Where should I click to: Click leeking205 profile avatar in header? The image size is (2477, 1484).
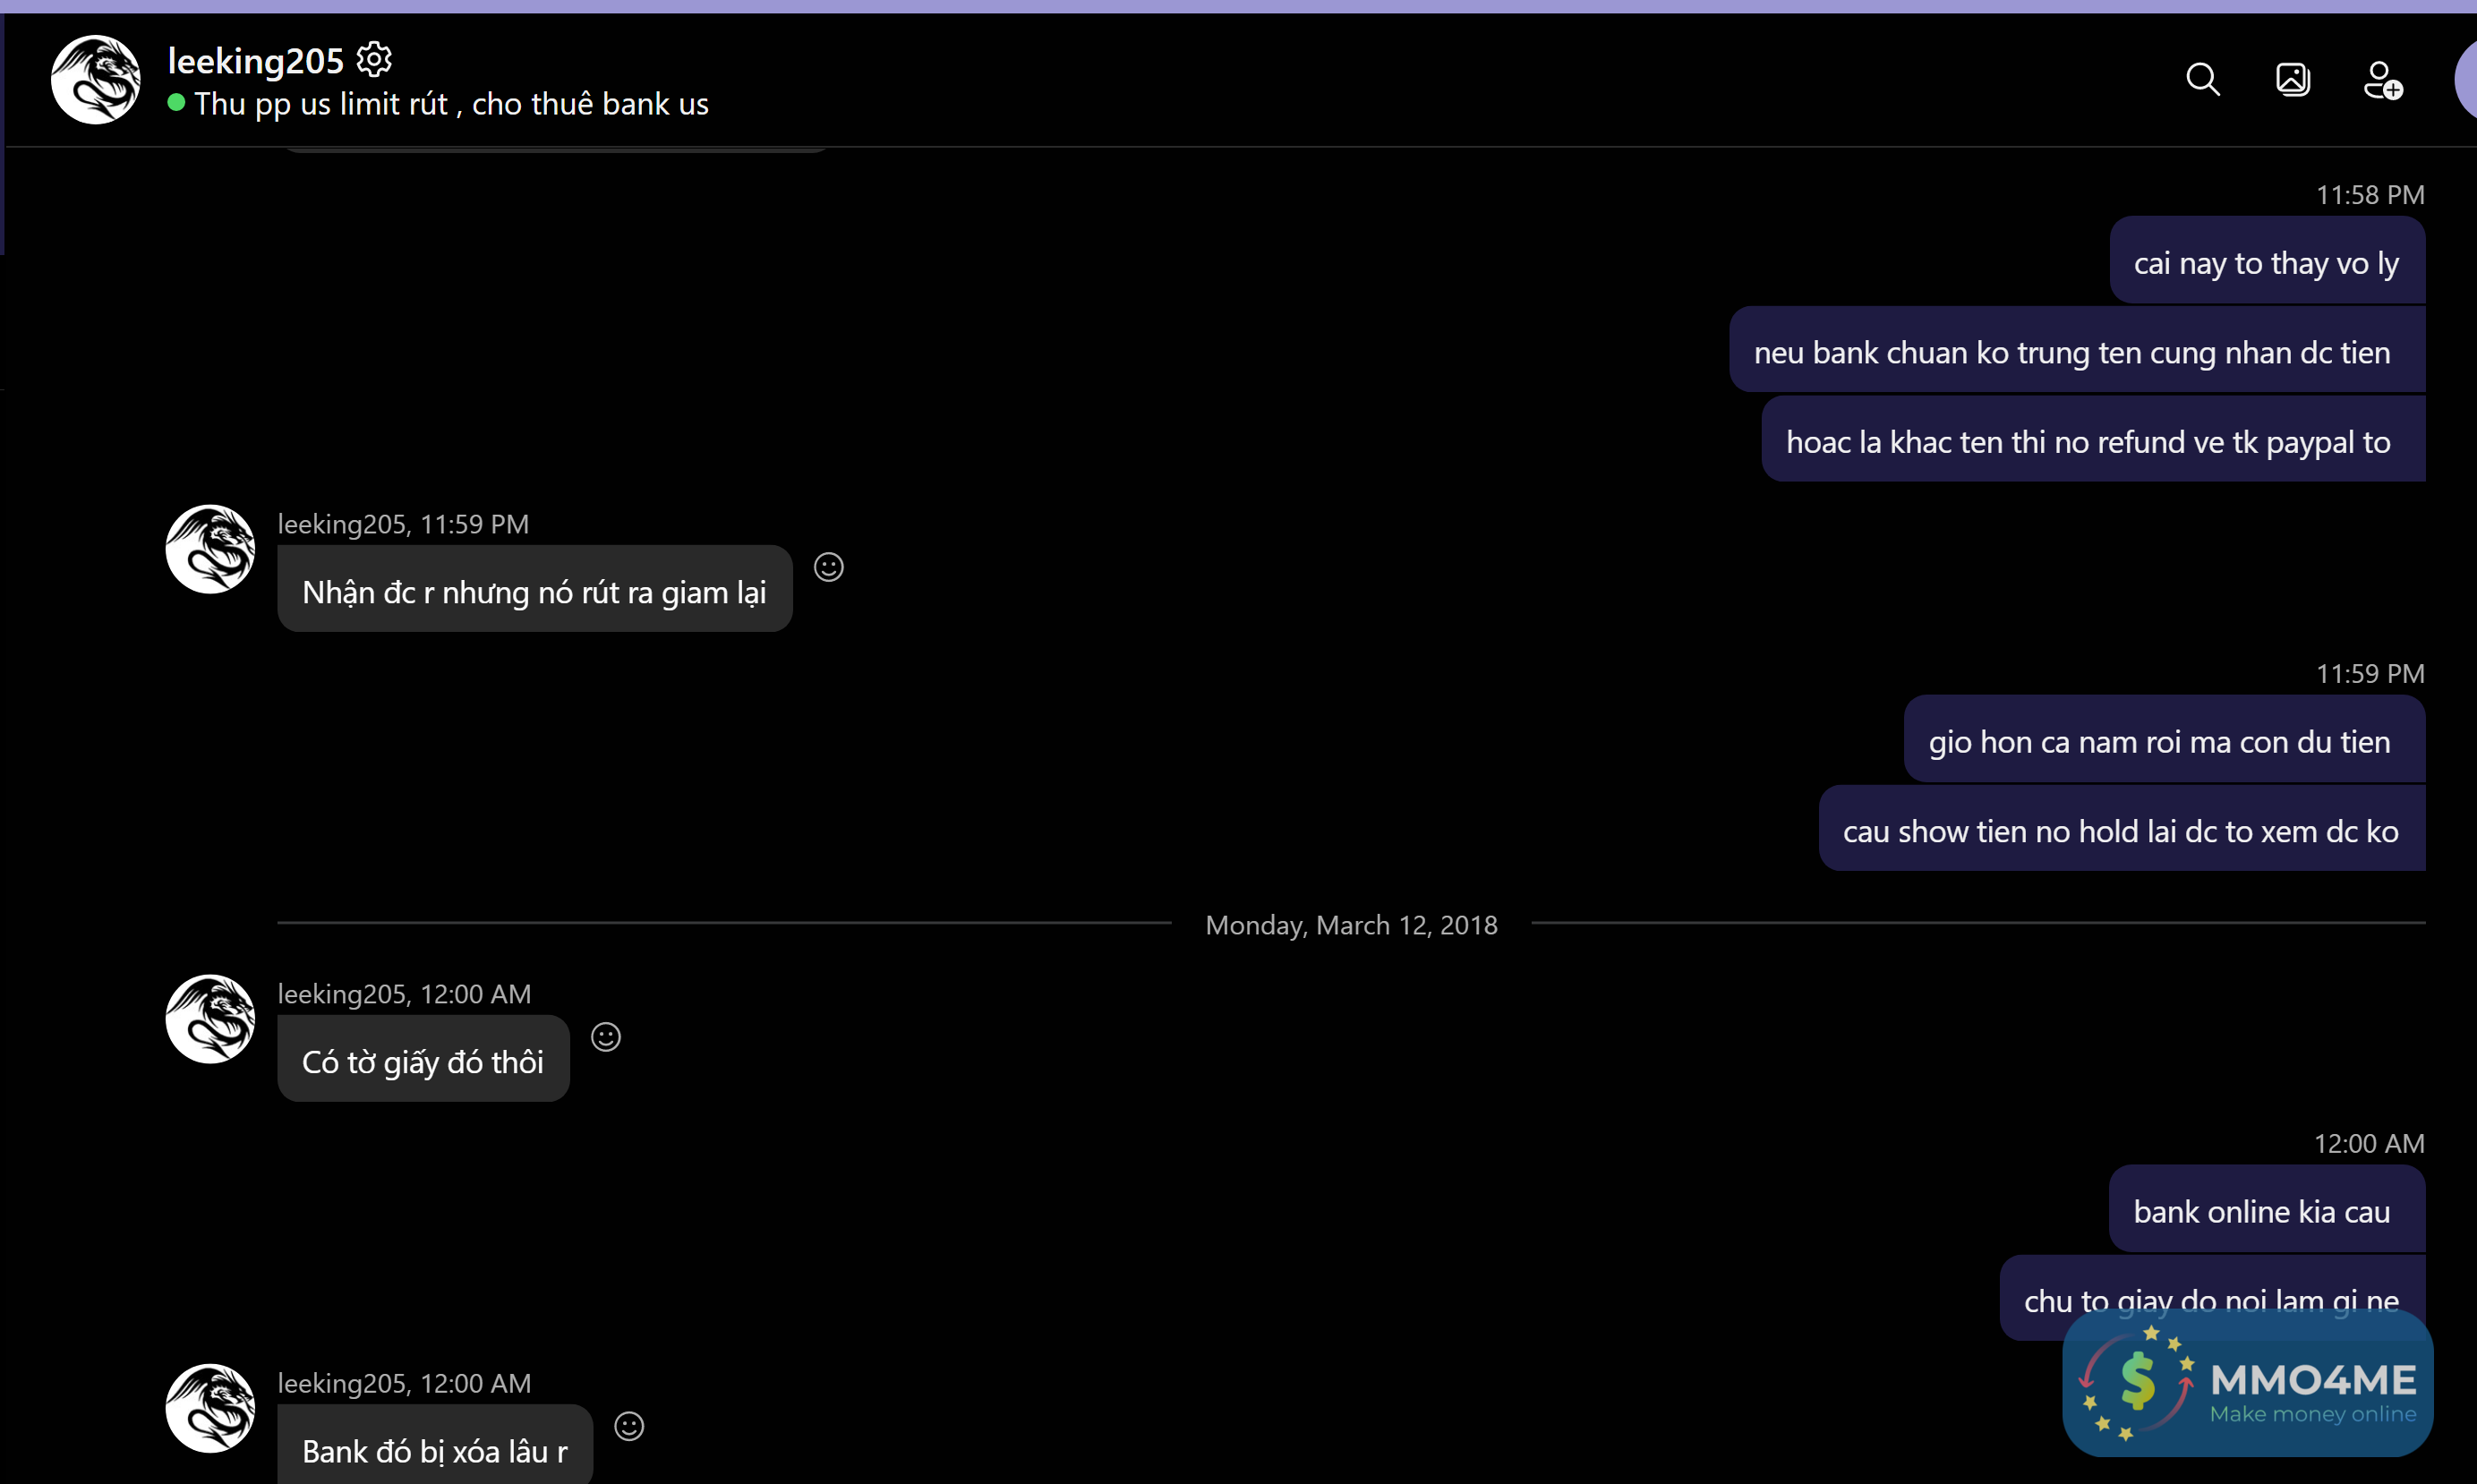[96, 80]
